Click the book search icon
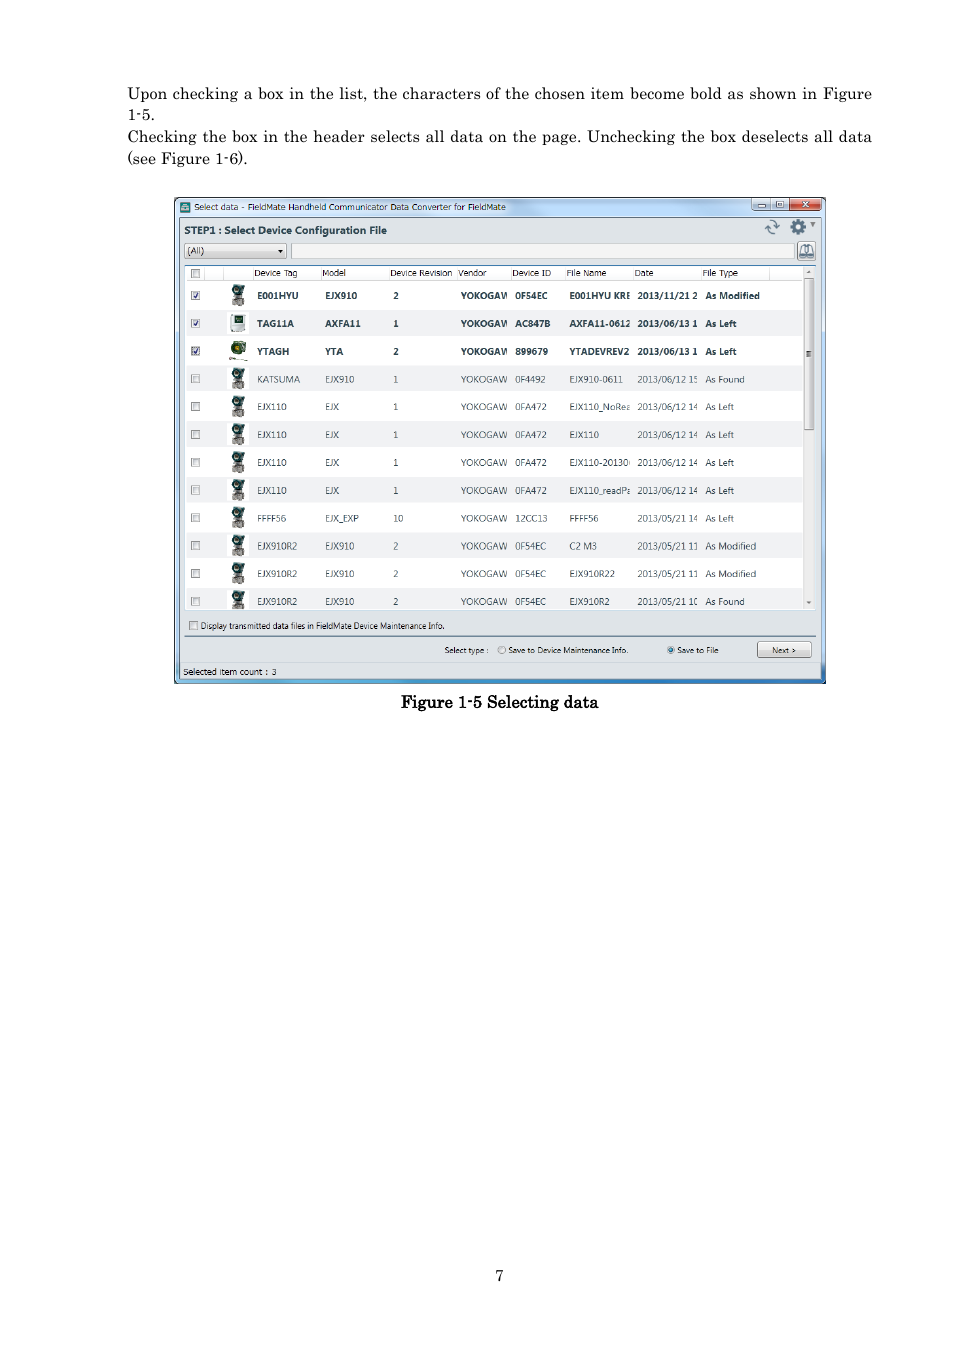This screenshot has width=954, height=1350. (x=806, y=251)
